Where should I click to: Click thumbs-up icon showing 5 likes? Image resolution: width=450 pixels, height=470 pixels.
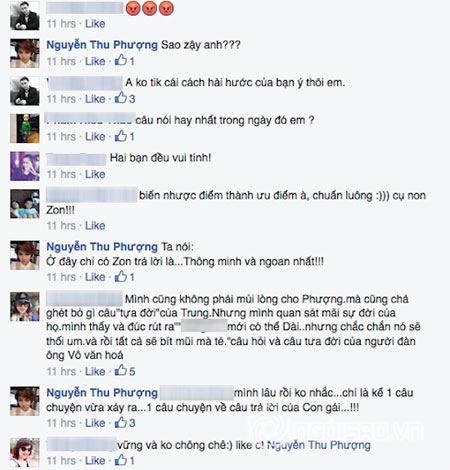121,370
